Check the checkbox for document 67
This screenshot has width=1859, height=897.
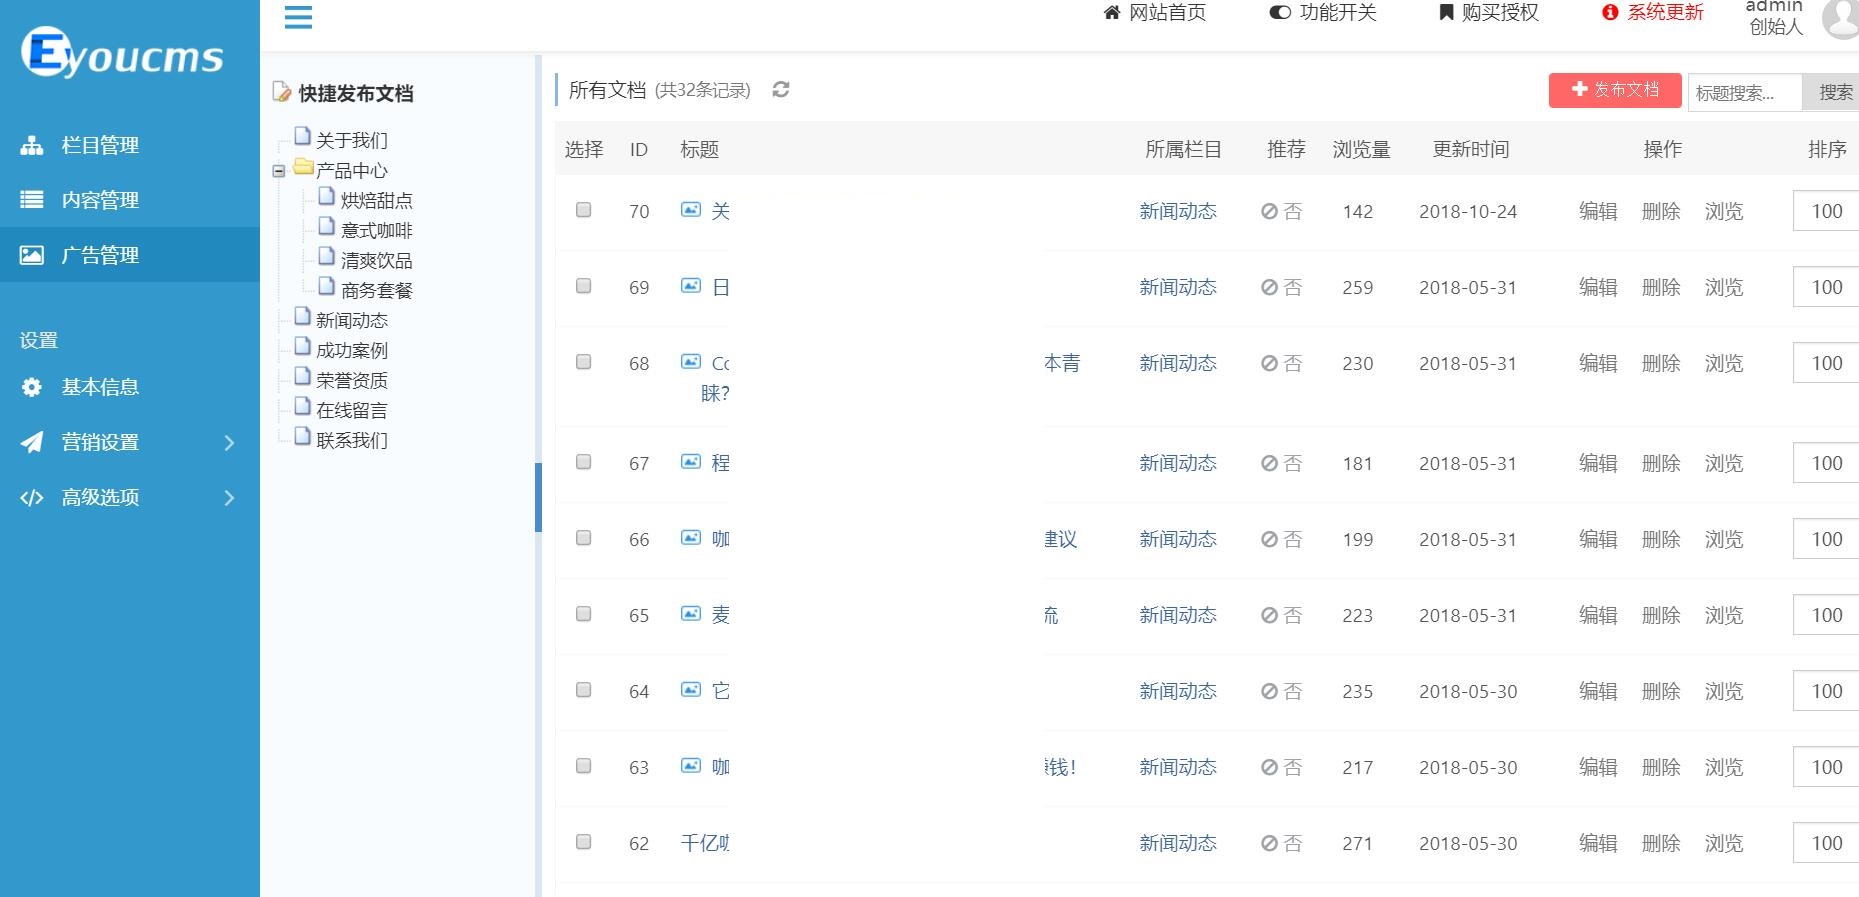point(584,462)
